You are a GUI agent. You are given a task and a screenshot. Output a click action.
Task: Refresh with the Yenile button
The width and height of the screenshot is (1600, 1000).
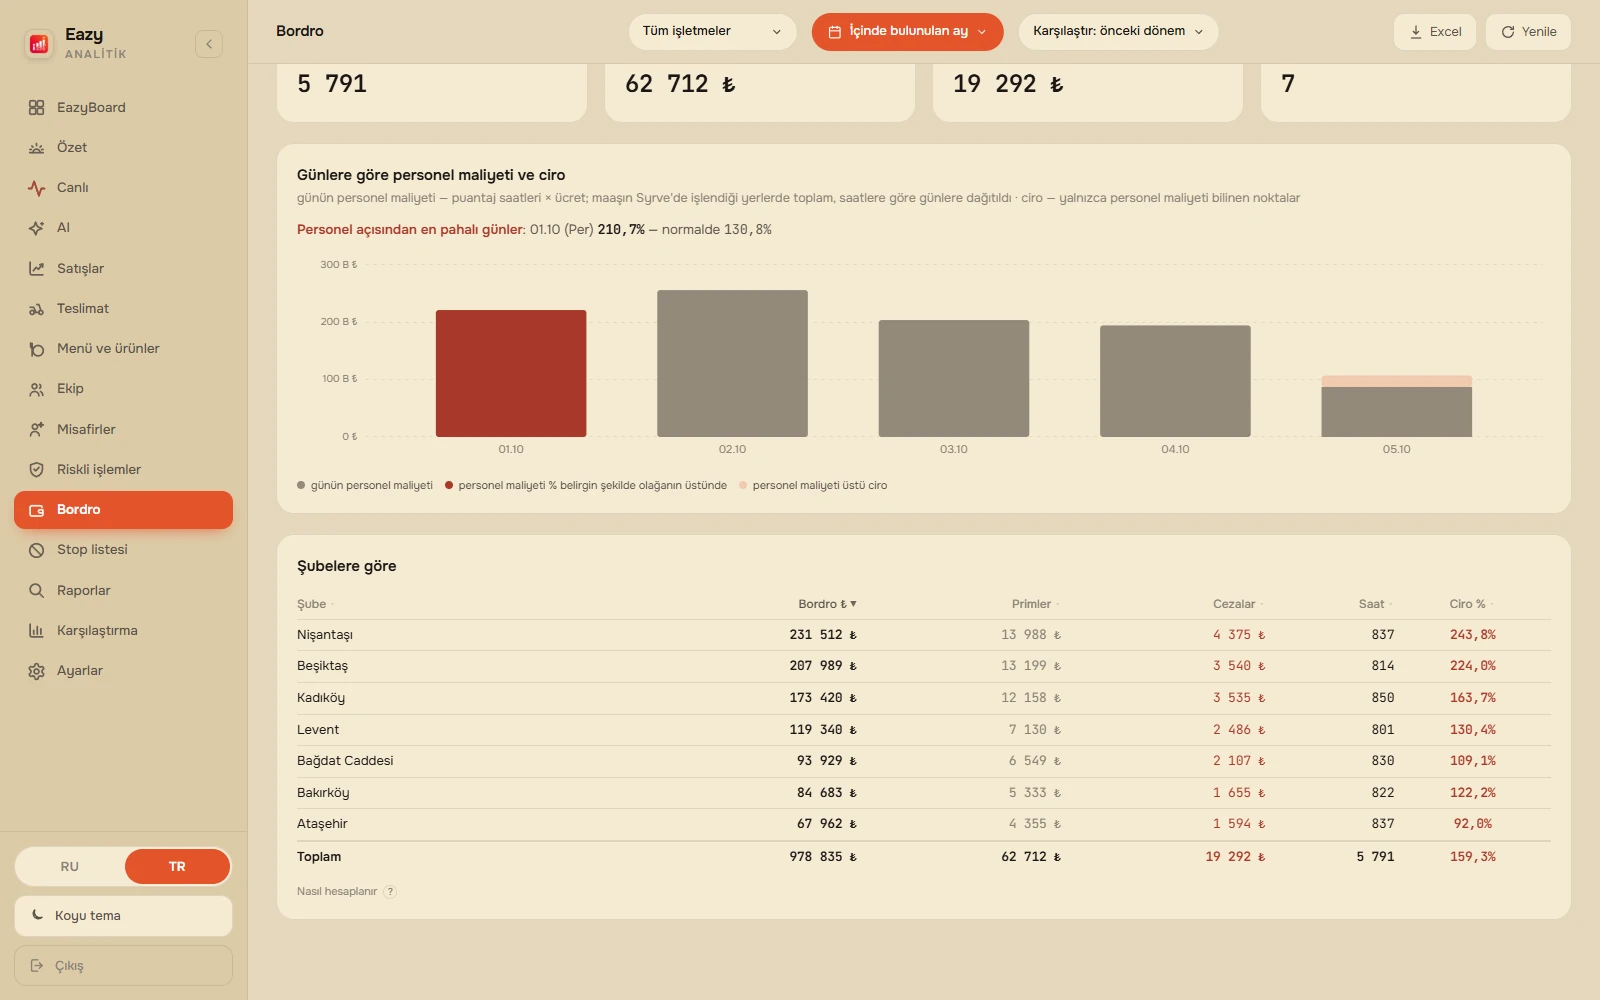tap(1528, 32)
